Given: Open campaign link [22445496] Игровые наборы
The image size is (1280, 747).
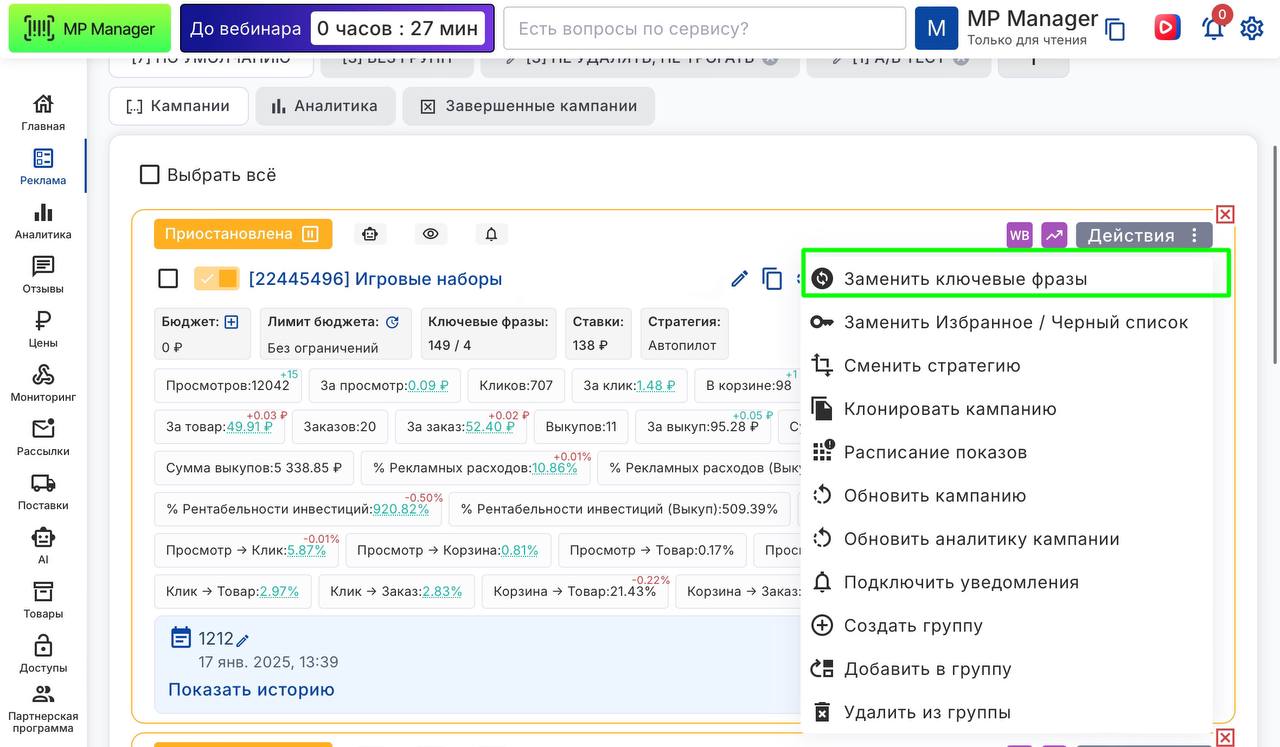Looking at the screenshot, I should click(375, 279).
